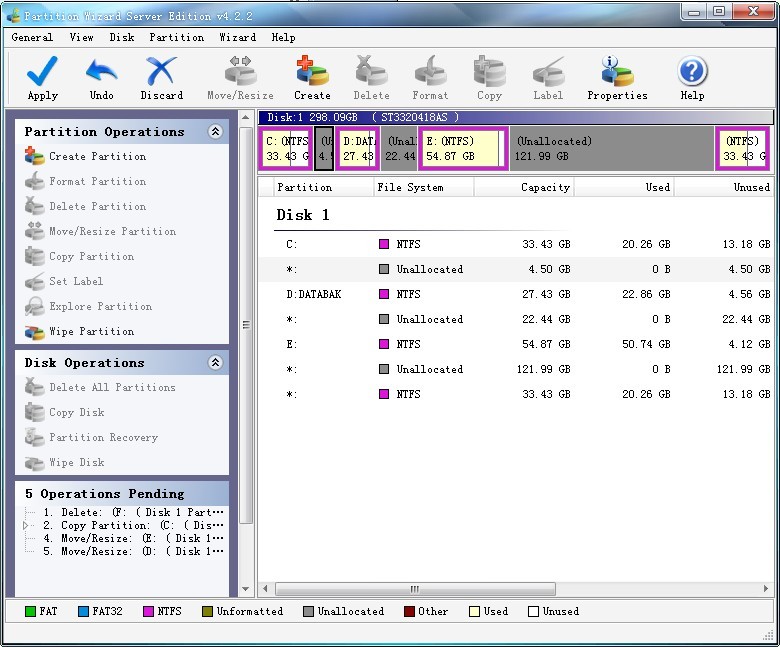The height and width of the screenshot is (647, 780).
Task: Select 22.44 GB unallocated disk map block
Action: (x=399, y=148)
